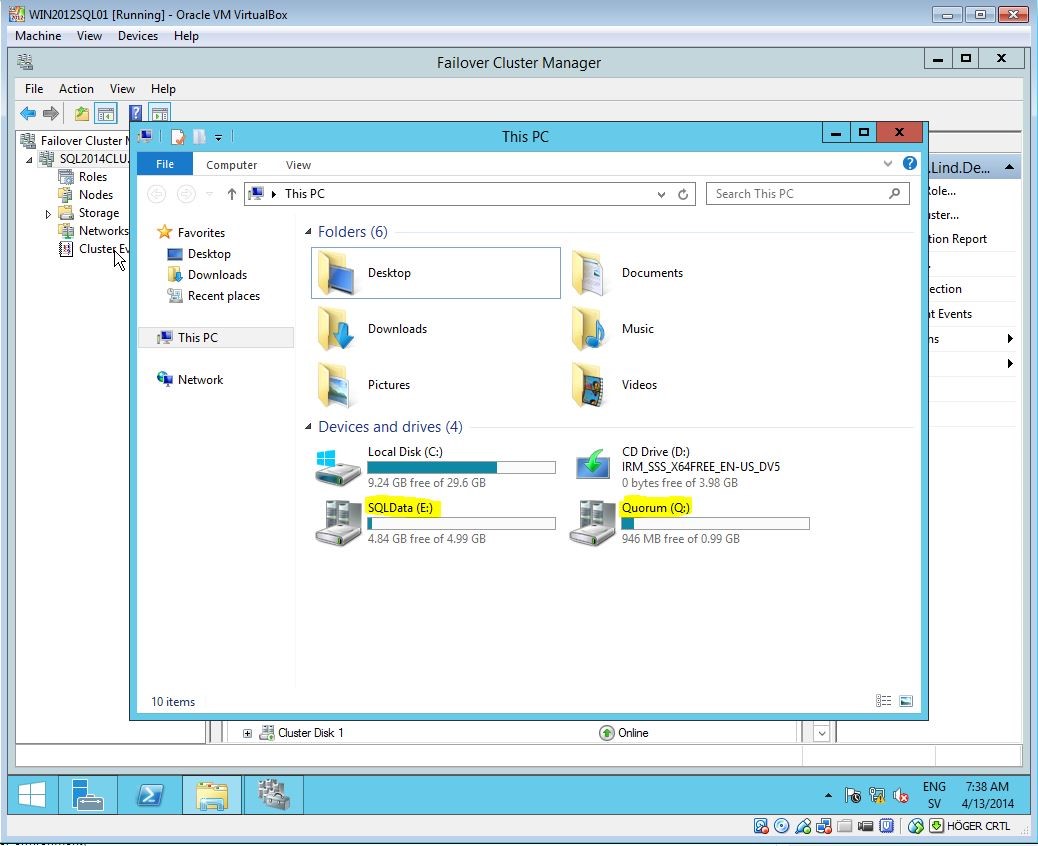Click the Search This PC field

[798, 194]
